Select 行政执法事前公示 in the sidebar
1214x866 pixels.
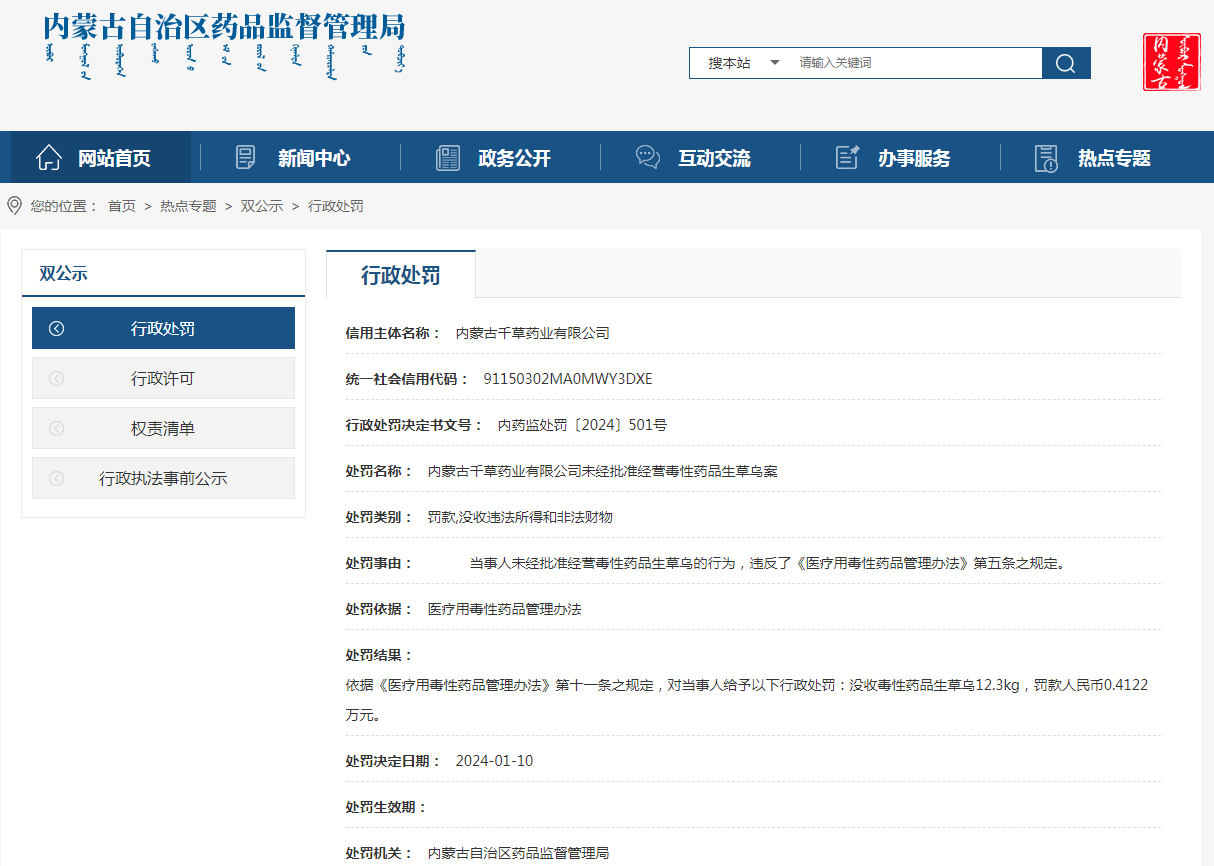click(163, 478)
